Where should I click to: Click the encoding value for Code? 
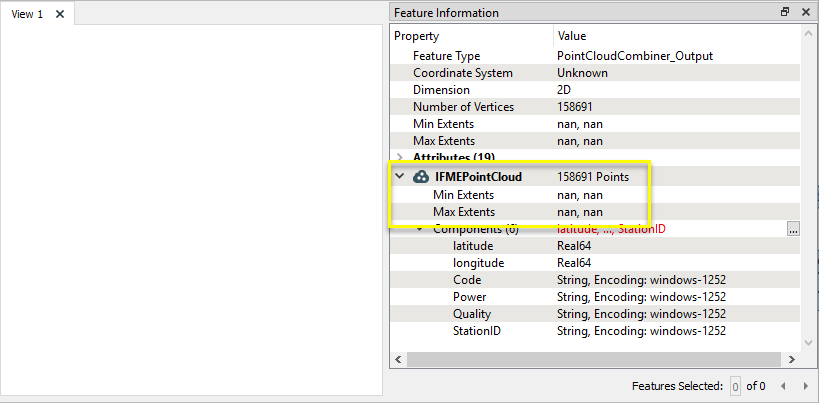[x=641, y=280]
